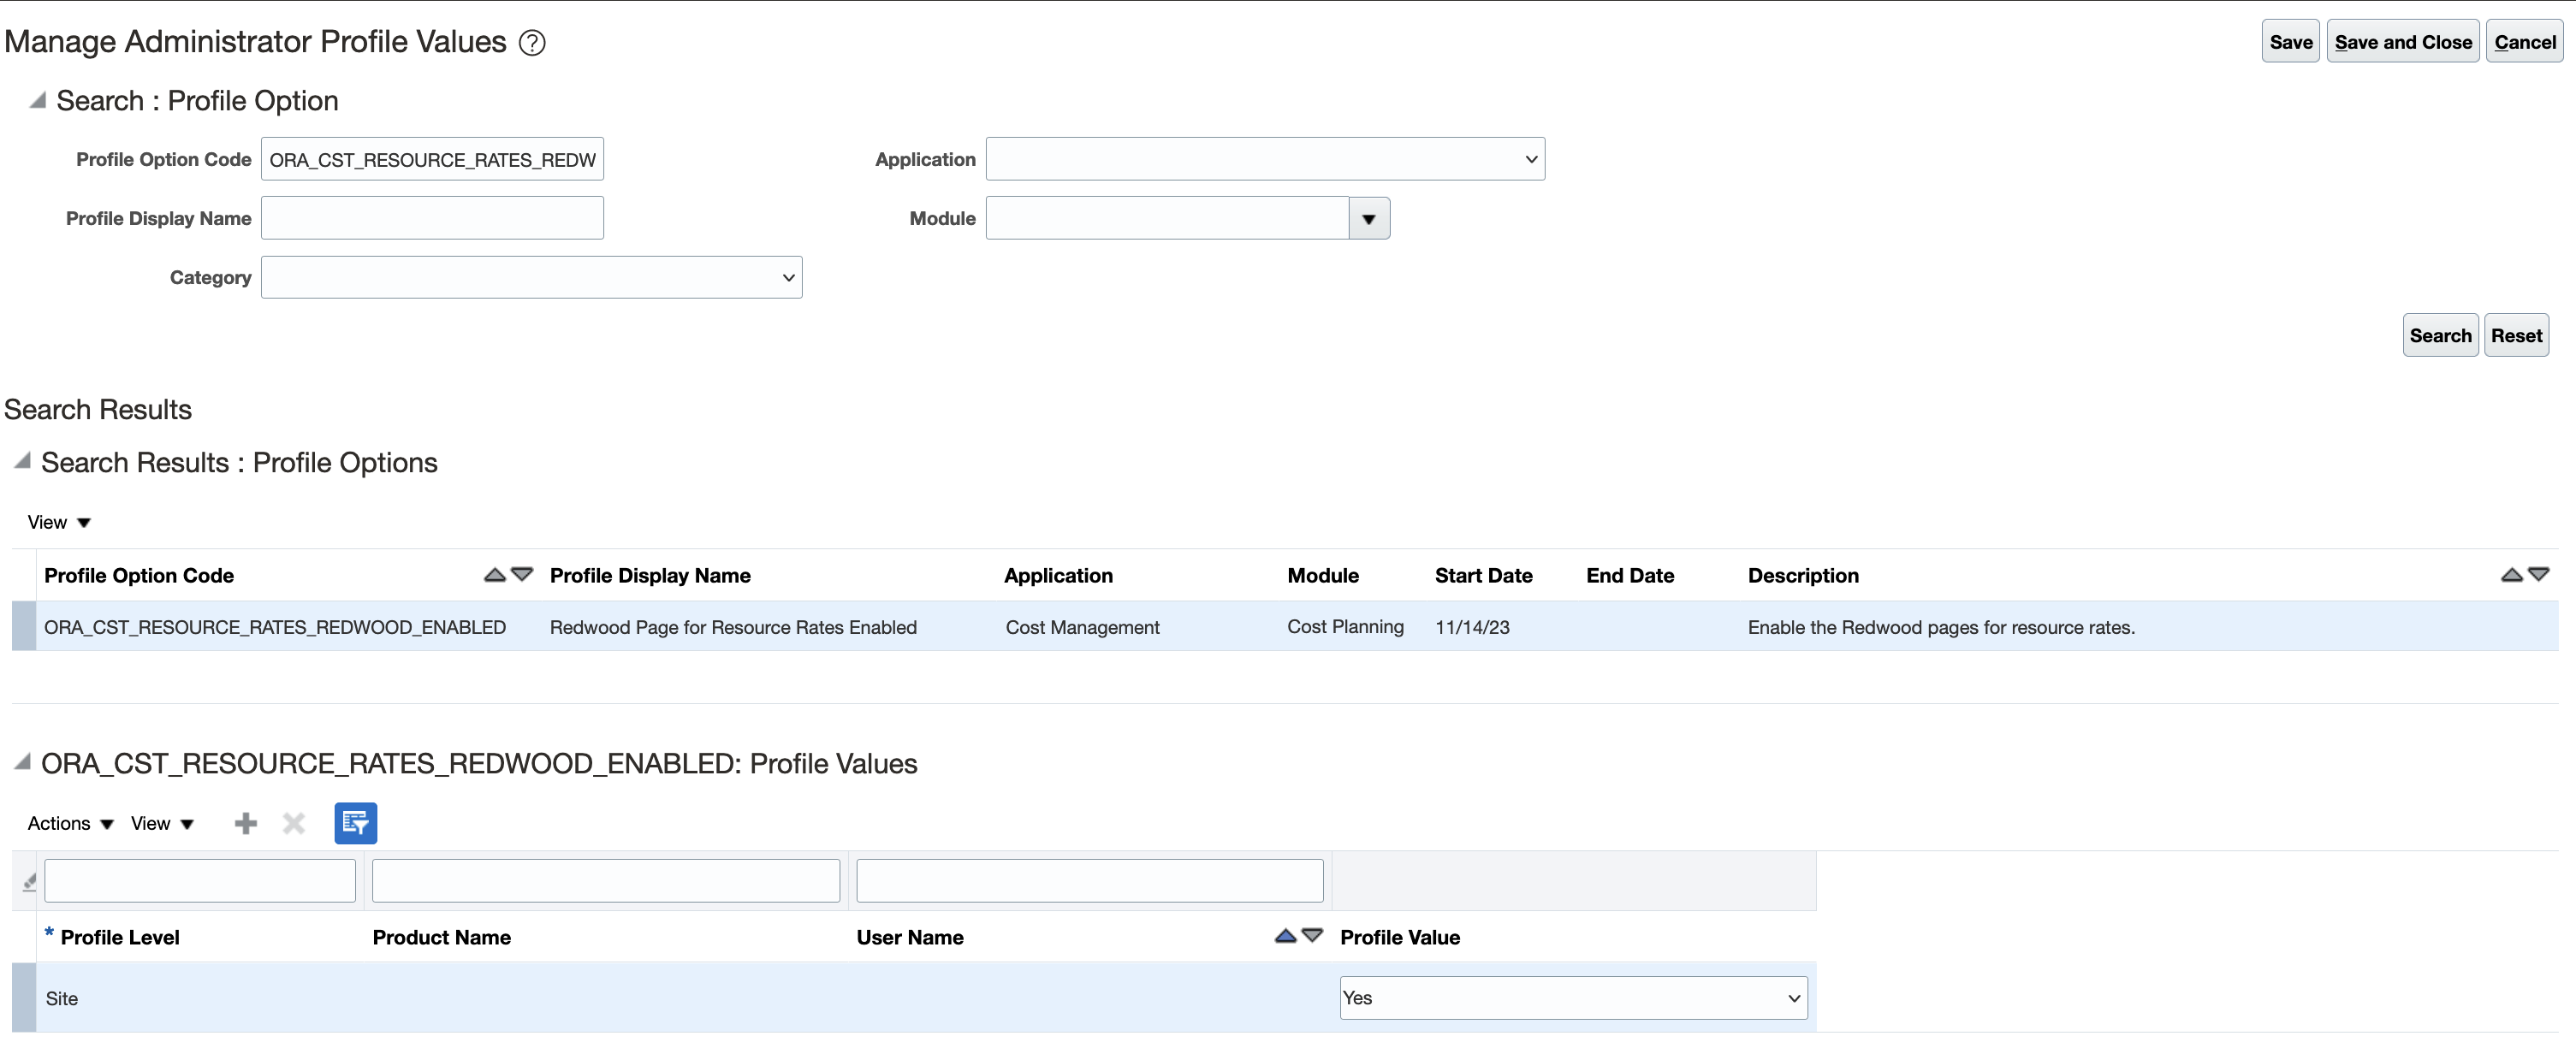Sort Profile Option Code column descending
2576x1042 pixels.
[521, 576]
